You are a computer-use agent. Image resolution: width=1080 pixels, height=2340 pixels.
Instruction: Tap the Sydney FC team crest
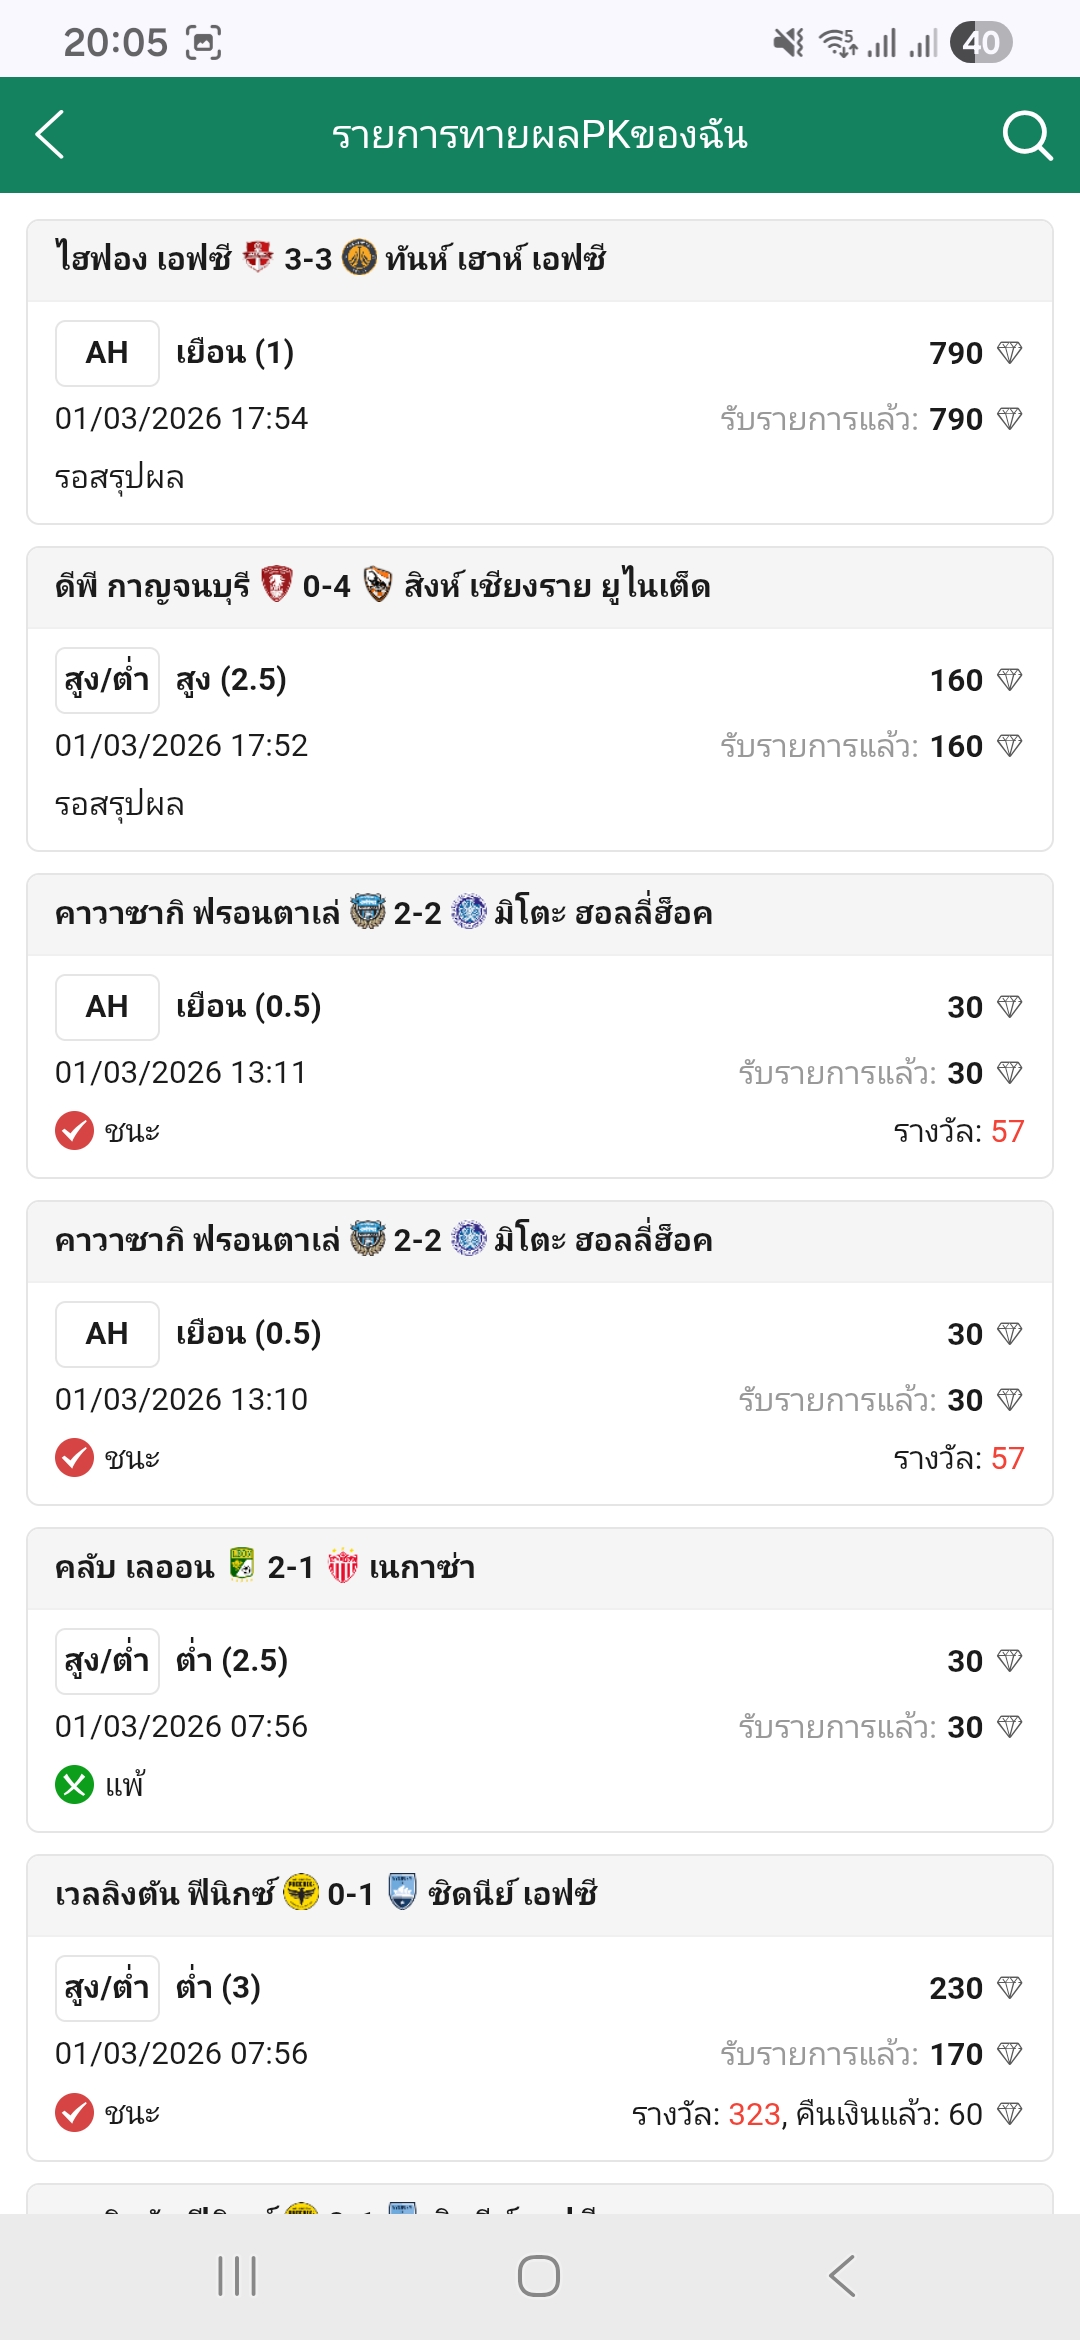[402, 1892]
